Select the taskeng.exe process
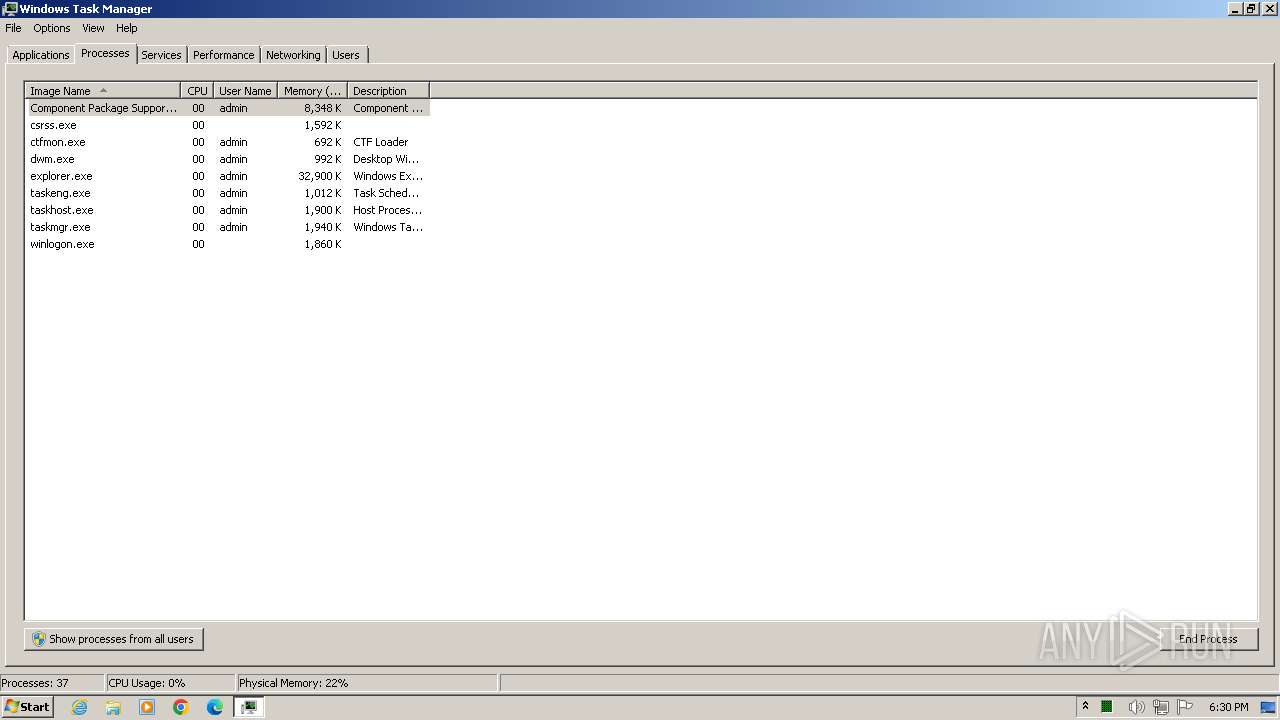This screenshot has width=1280, height=720. [x=227, y=193]
